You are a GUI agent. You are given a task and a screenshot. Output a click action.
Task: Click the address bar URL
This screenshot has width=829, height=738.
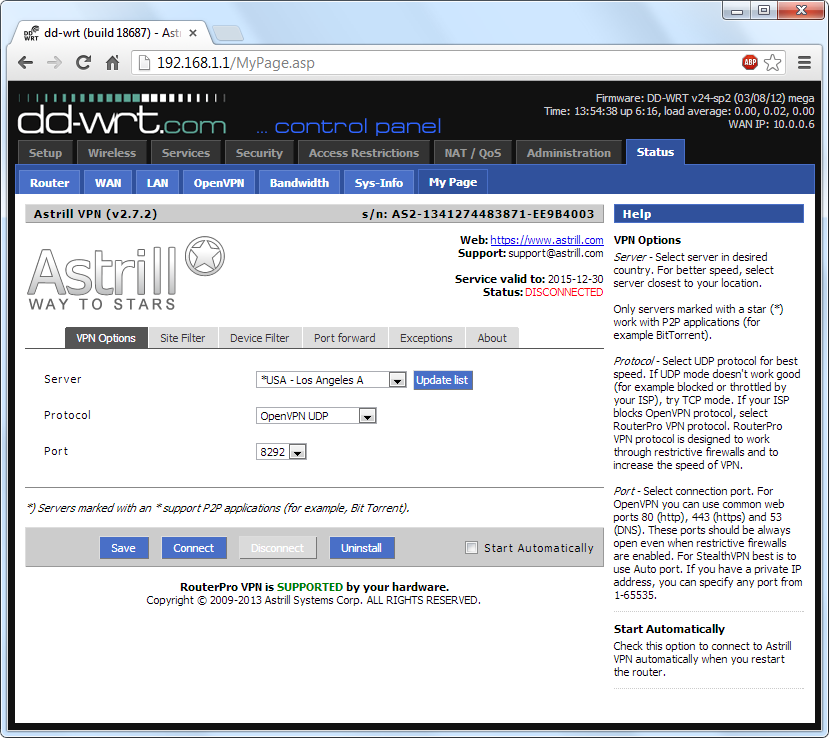[236, 63]
